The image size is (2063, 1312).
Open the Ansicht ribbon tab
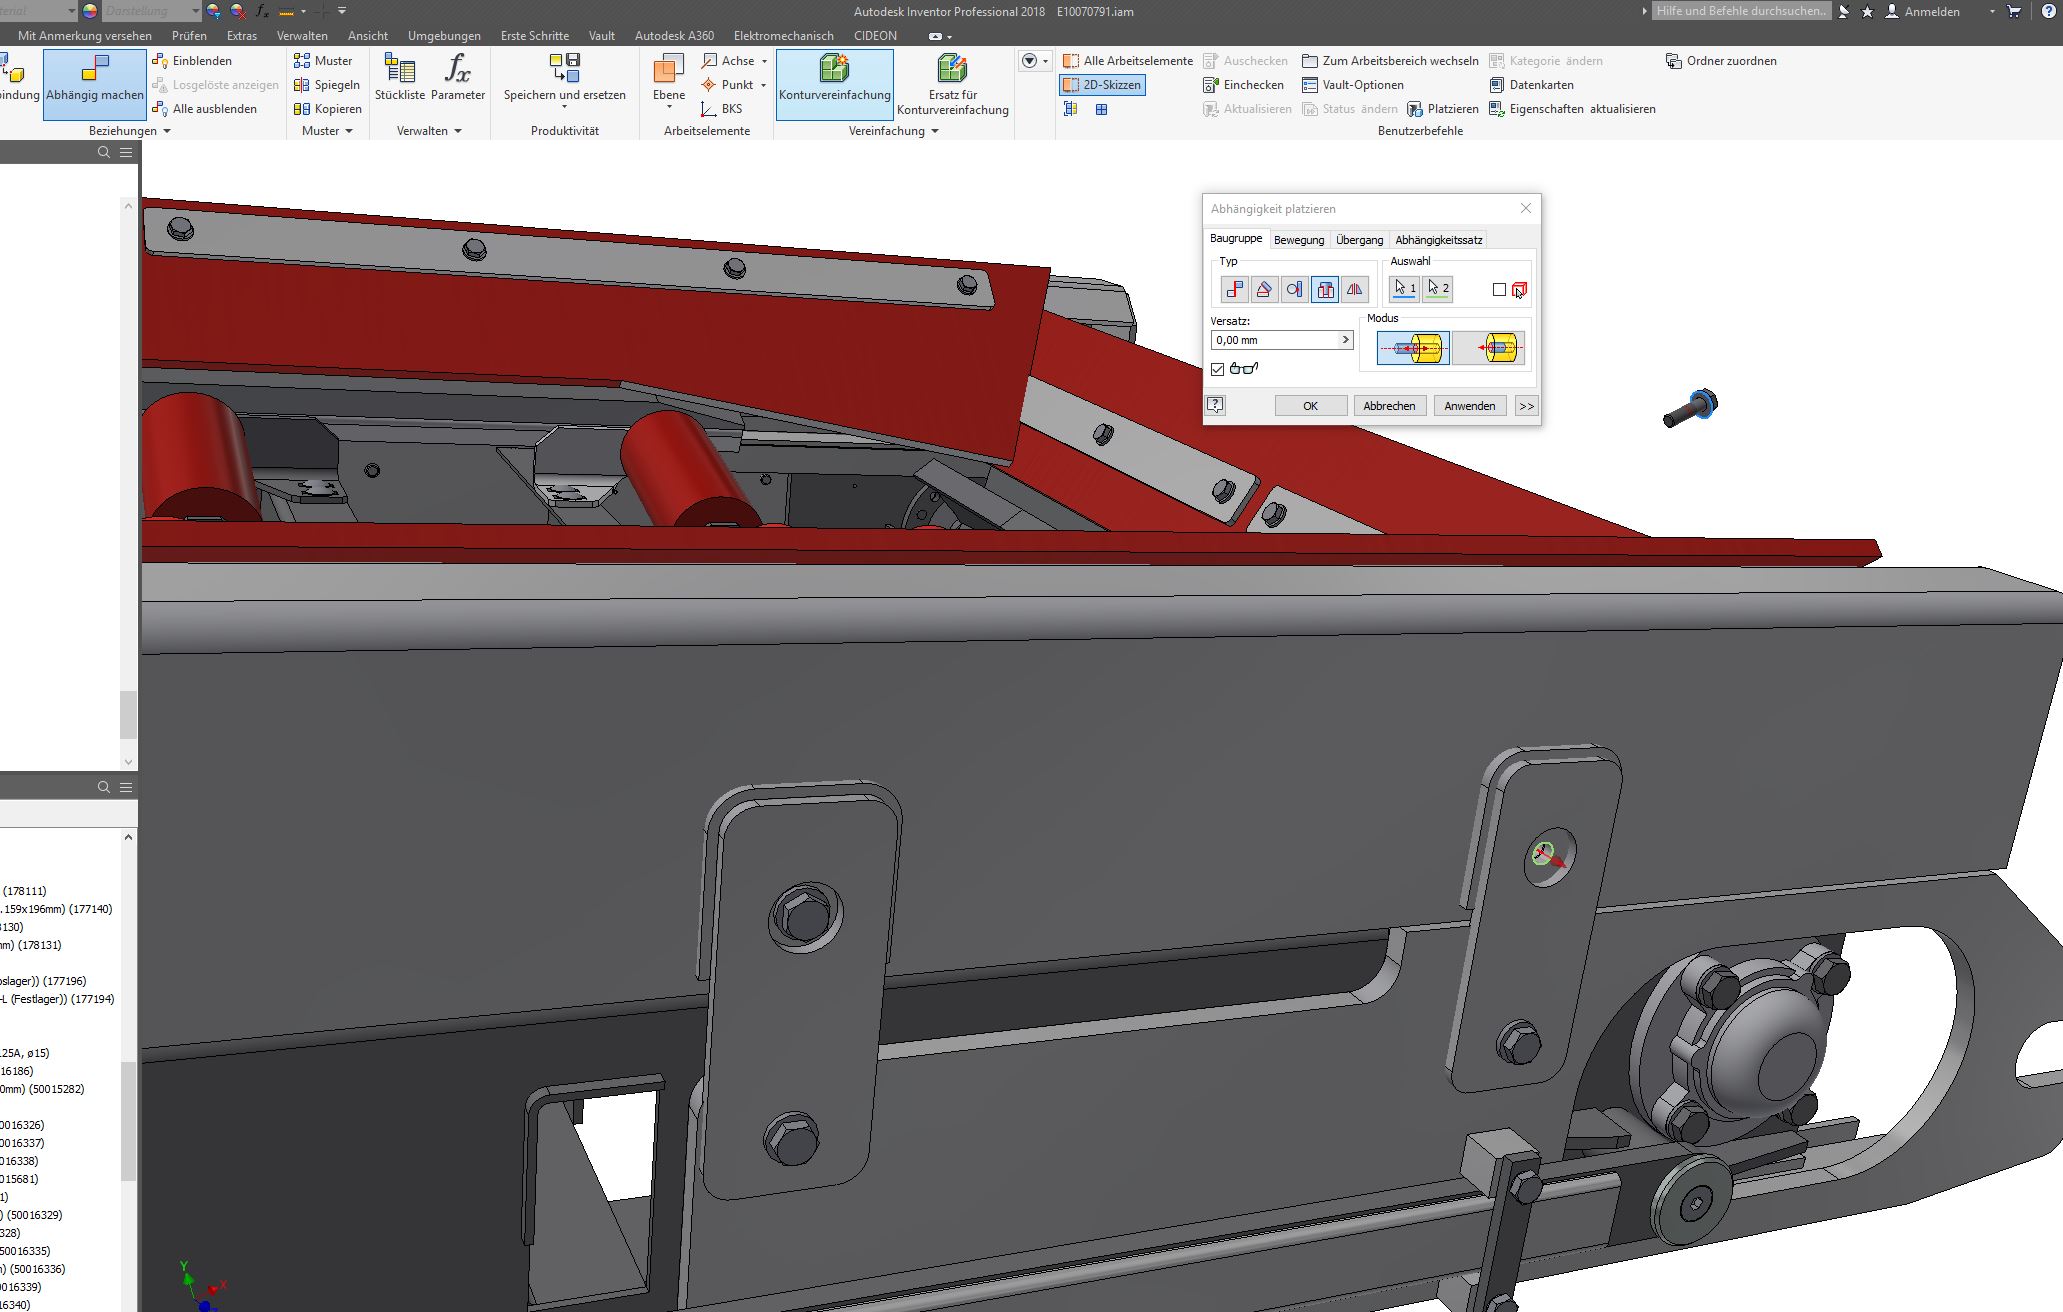click(367, 35)
